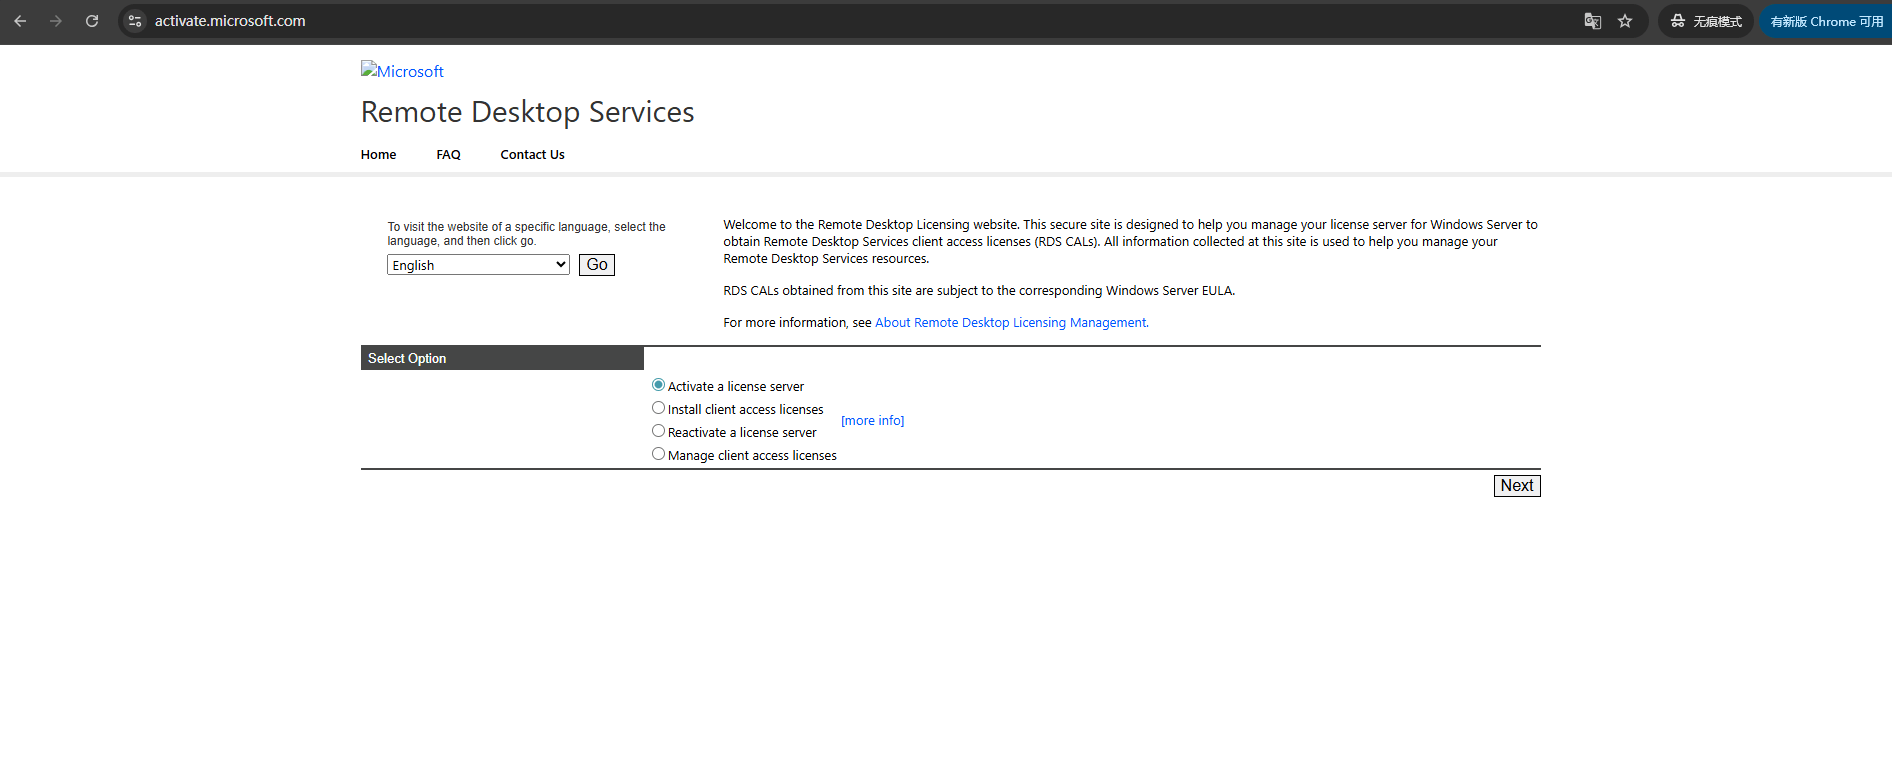Bookmark this page with the star icon
The height and width of the screenshot is (769, 1892).
pyautogui.click(x=1625, y=21)
